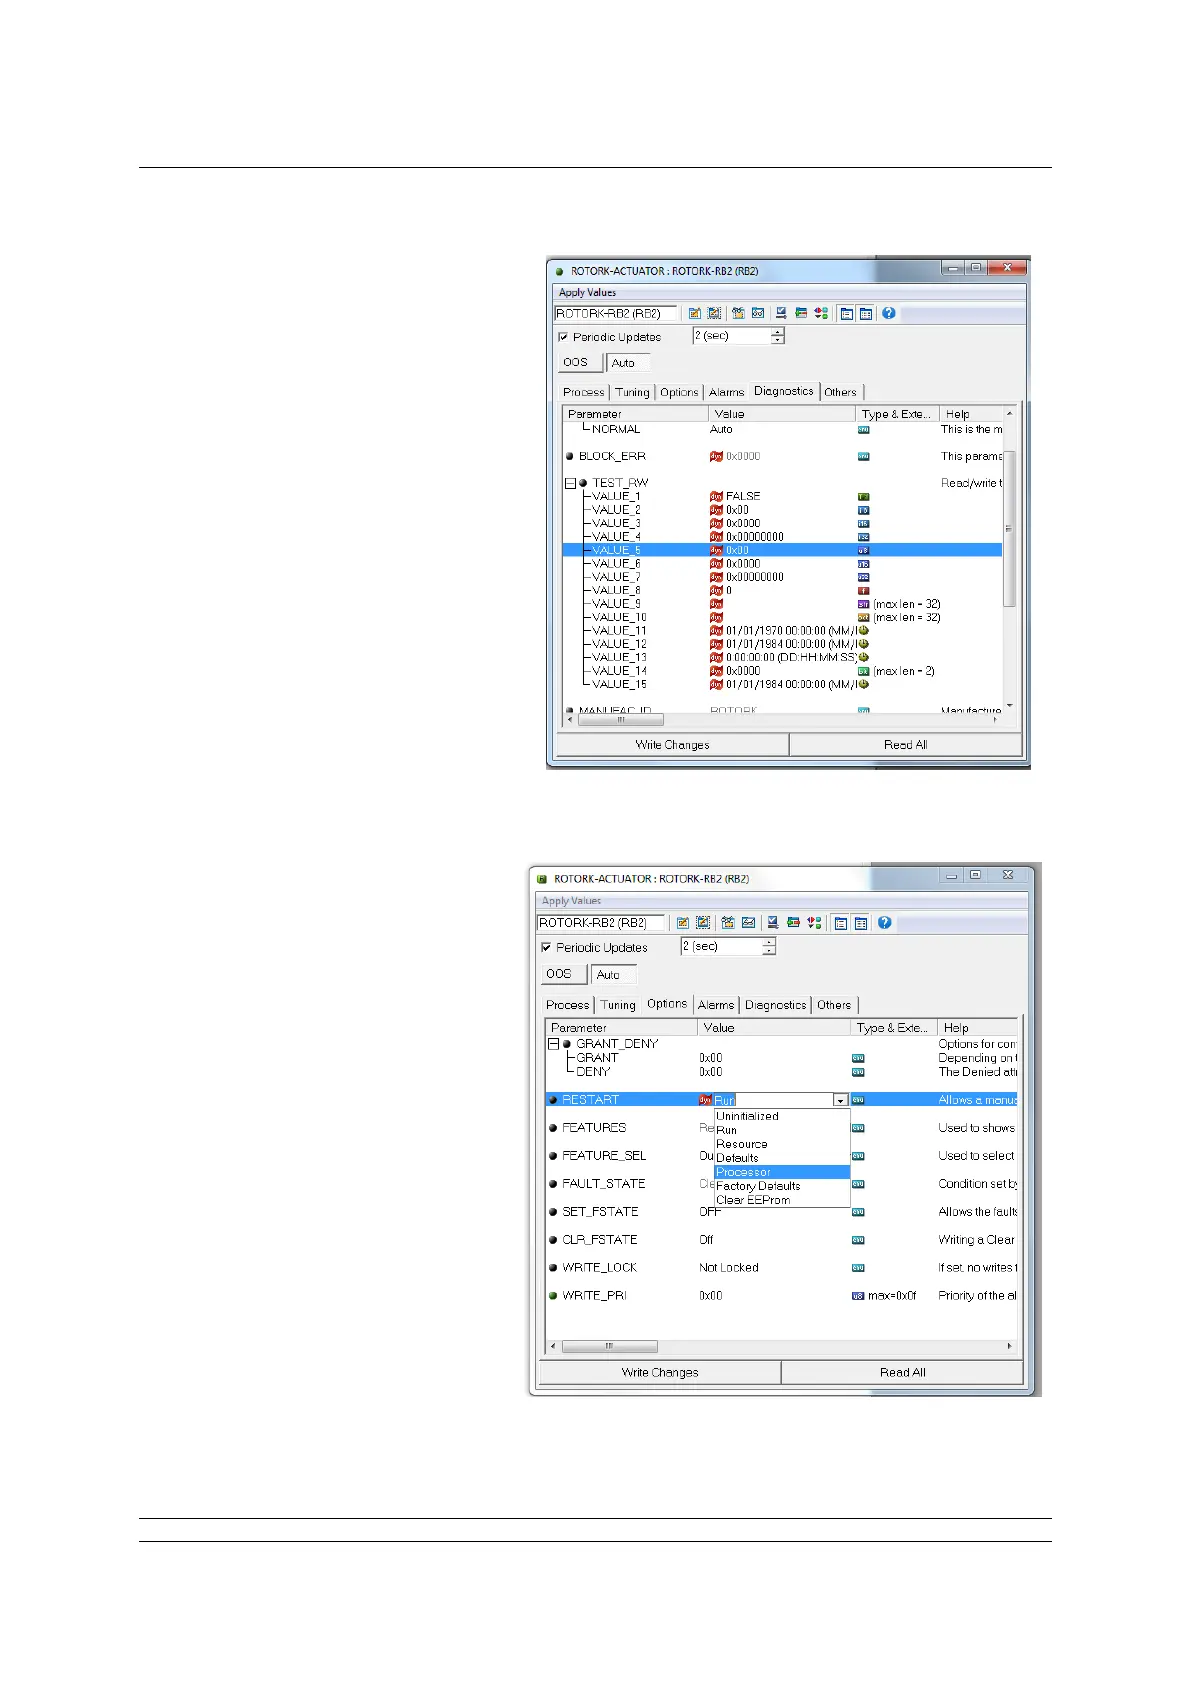Screen dimensions: 1191x1684
Task: Switch to Process tab in lower window
Action: (x=568, y=1005)
